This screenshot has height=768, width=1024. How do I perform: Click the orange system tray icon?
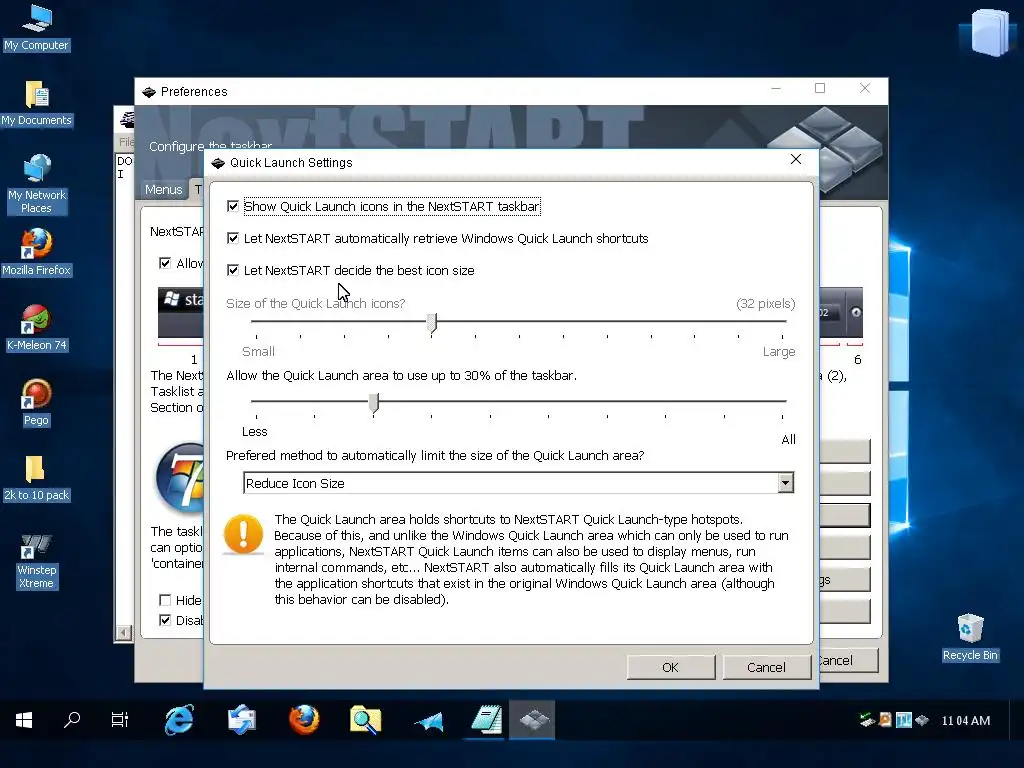pos(886,720)
